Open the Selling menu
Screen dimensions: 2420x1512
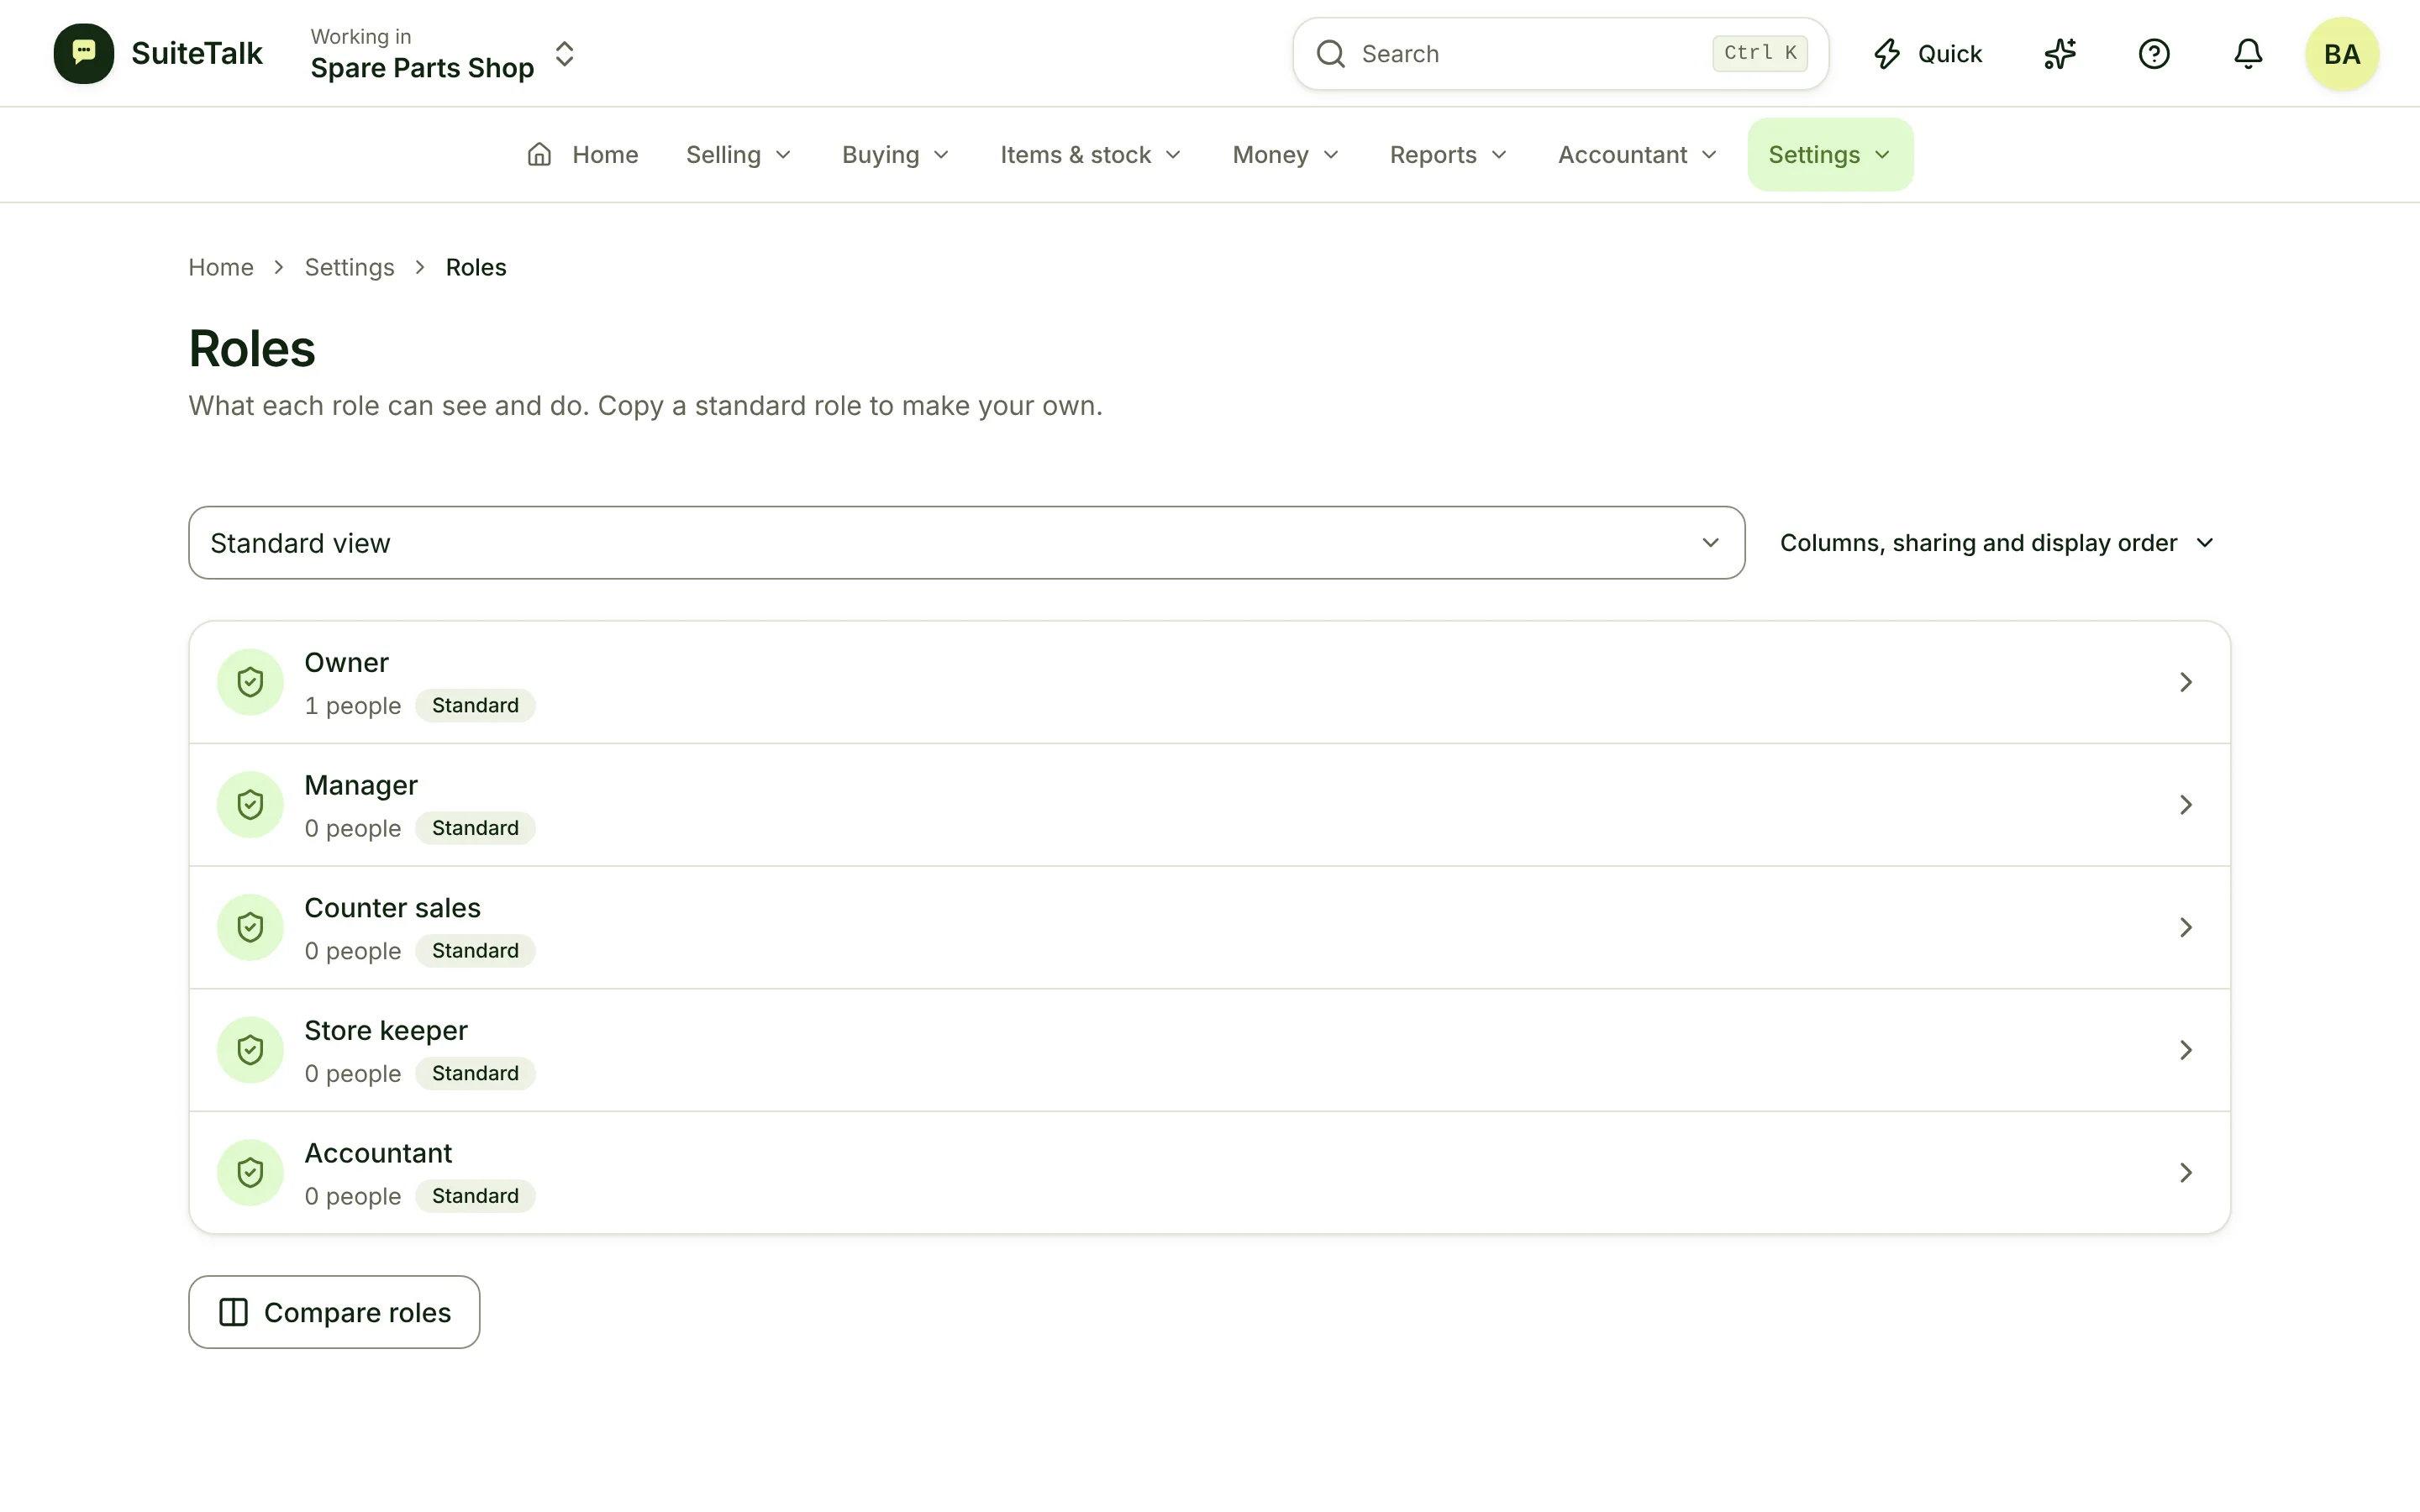(738, 155)
